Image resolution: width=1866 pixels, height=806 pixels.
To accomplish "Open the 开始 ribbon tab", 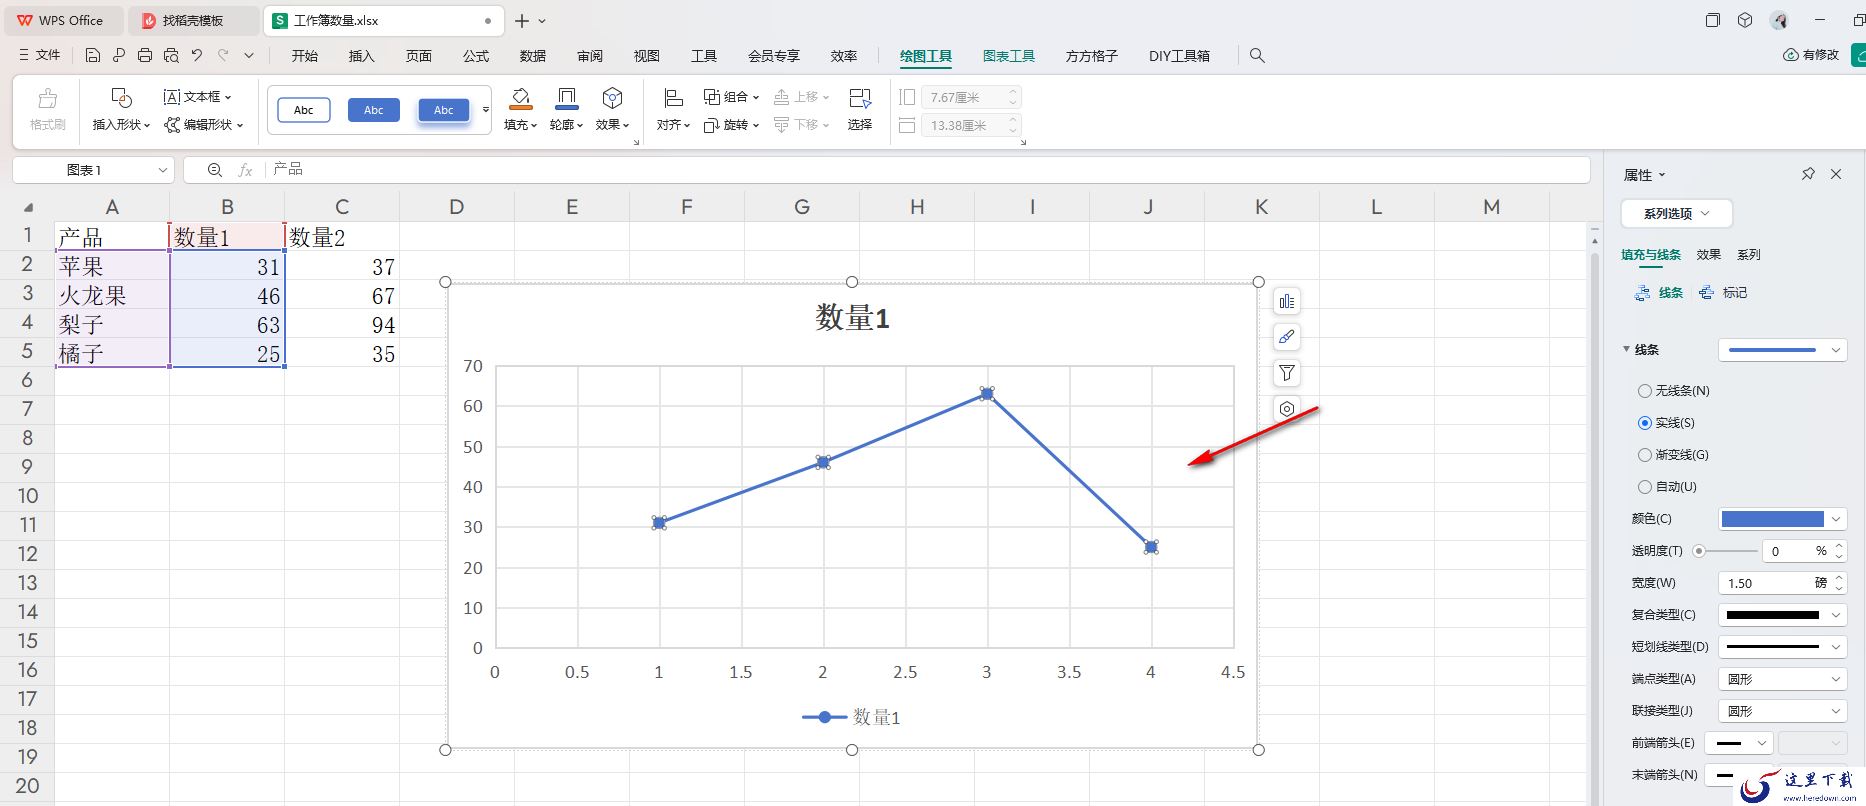I will pyautogui.click(x=304, y=56).
